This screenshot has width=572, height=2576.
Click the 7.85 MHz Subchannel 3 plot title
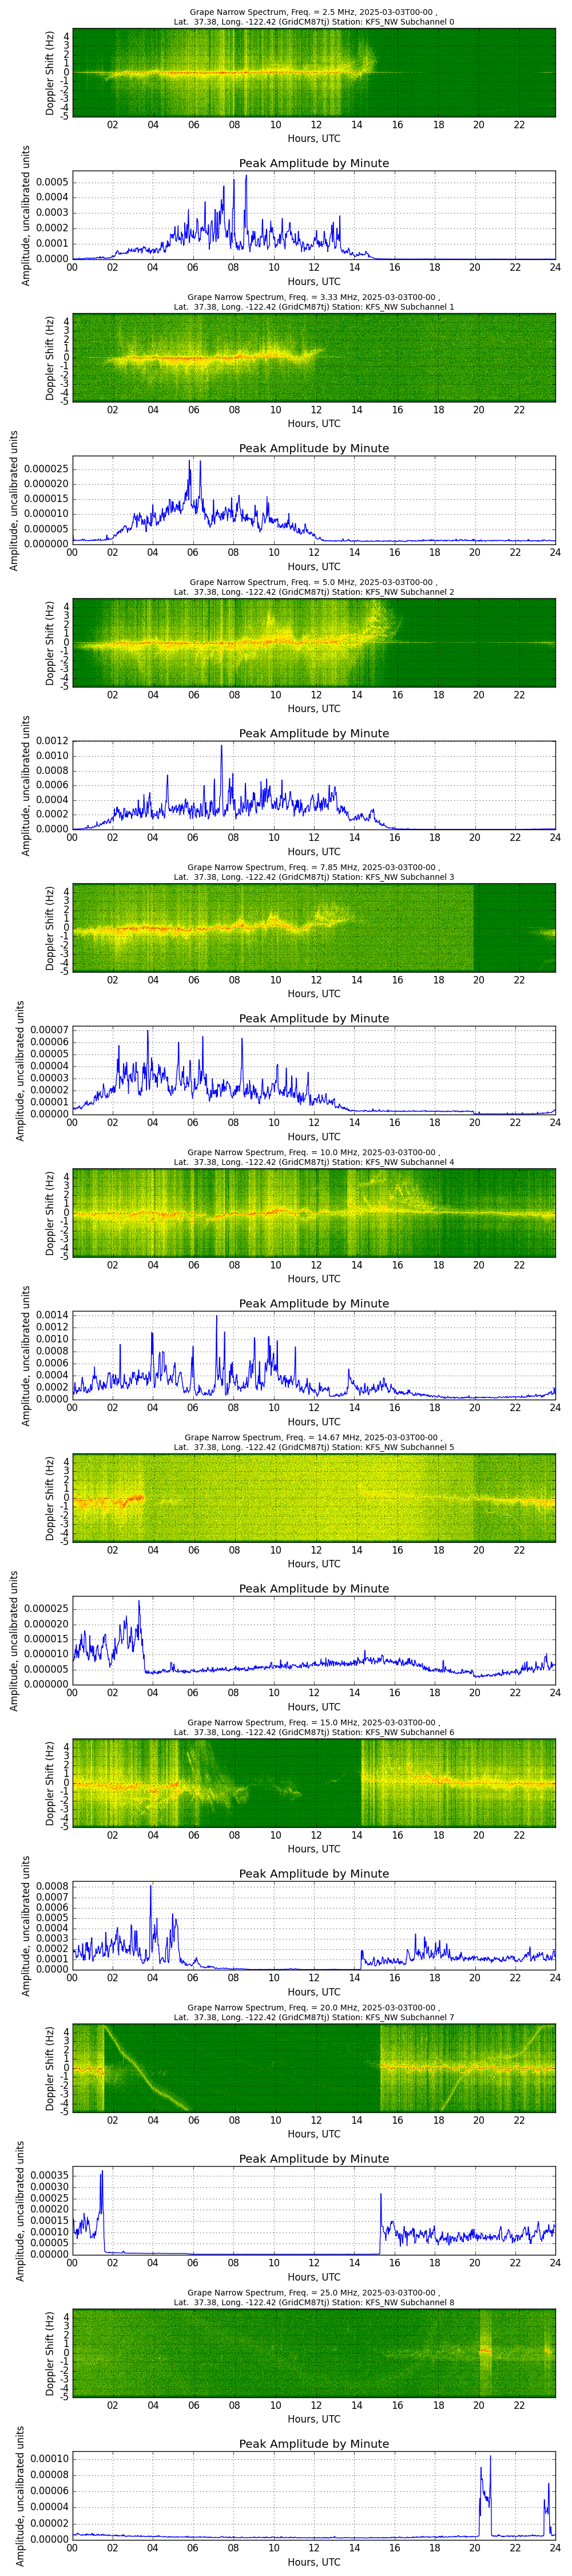[313, 872]
